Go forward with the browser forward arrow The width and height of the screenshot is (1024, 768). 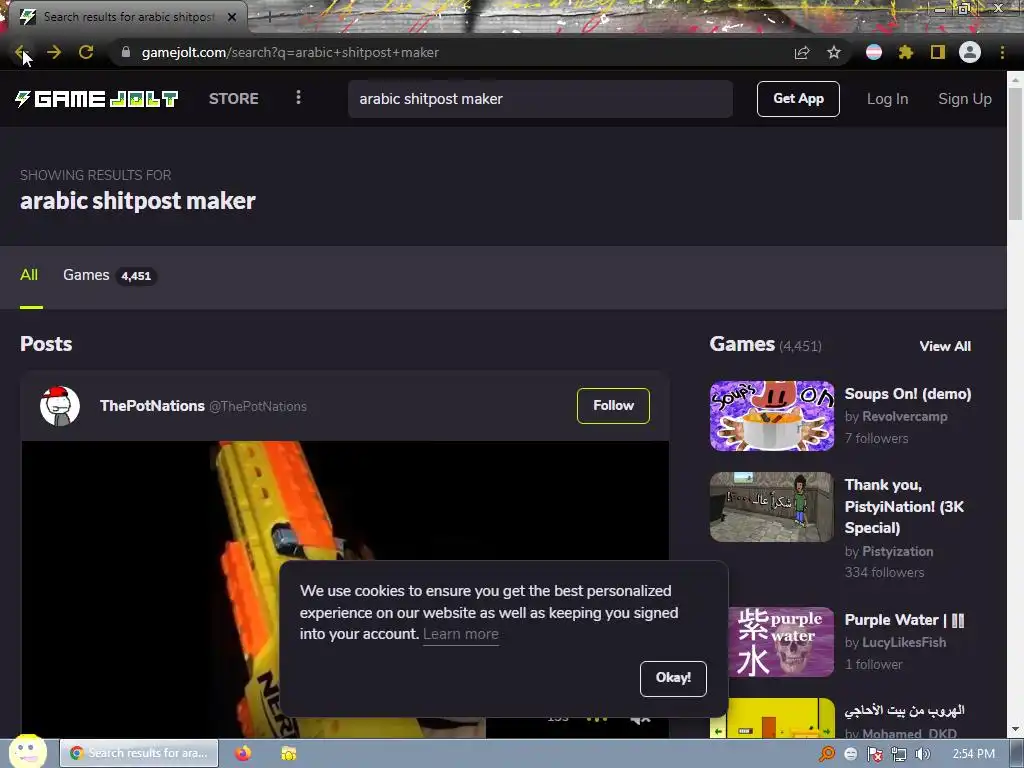54,52
